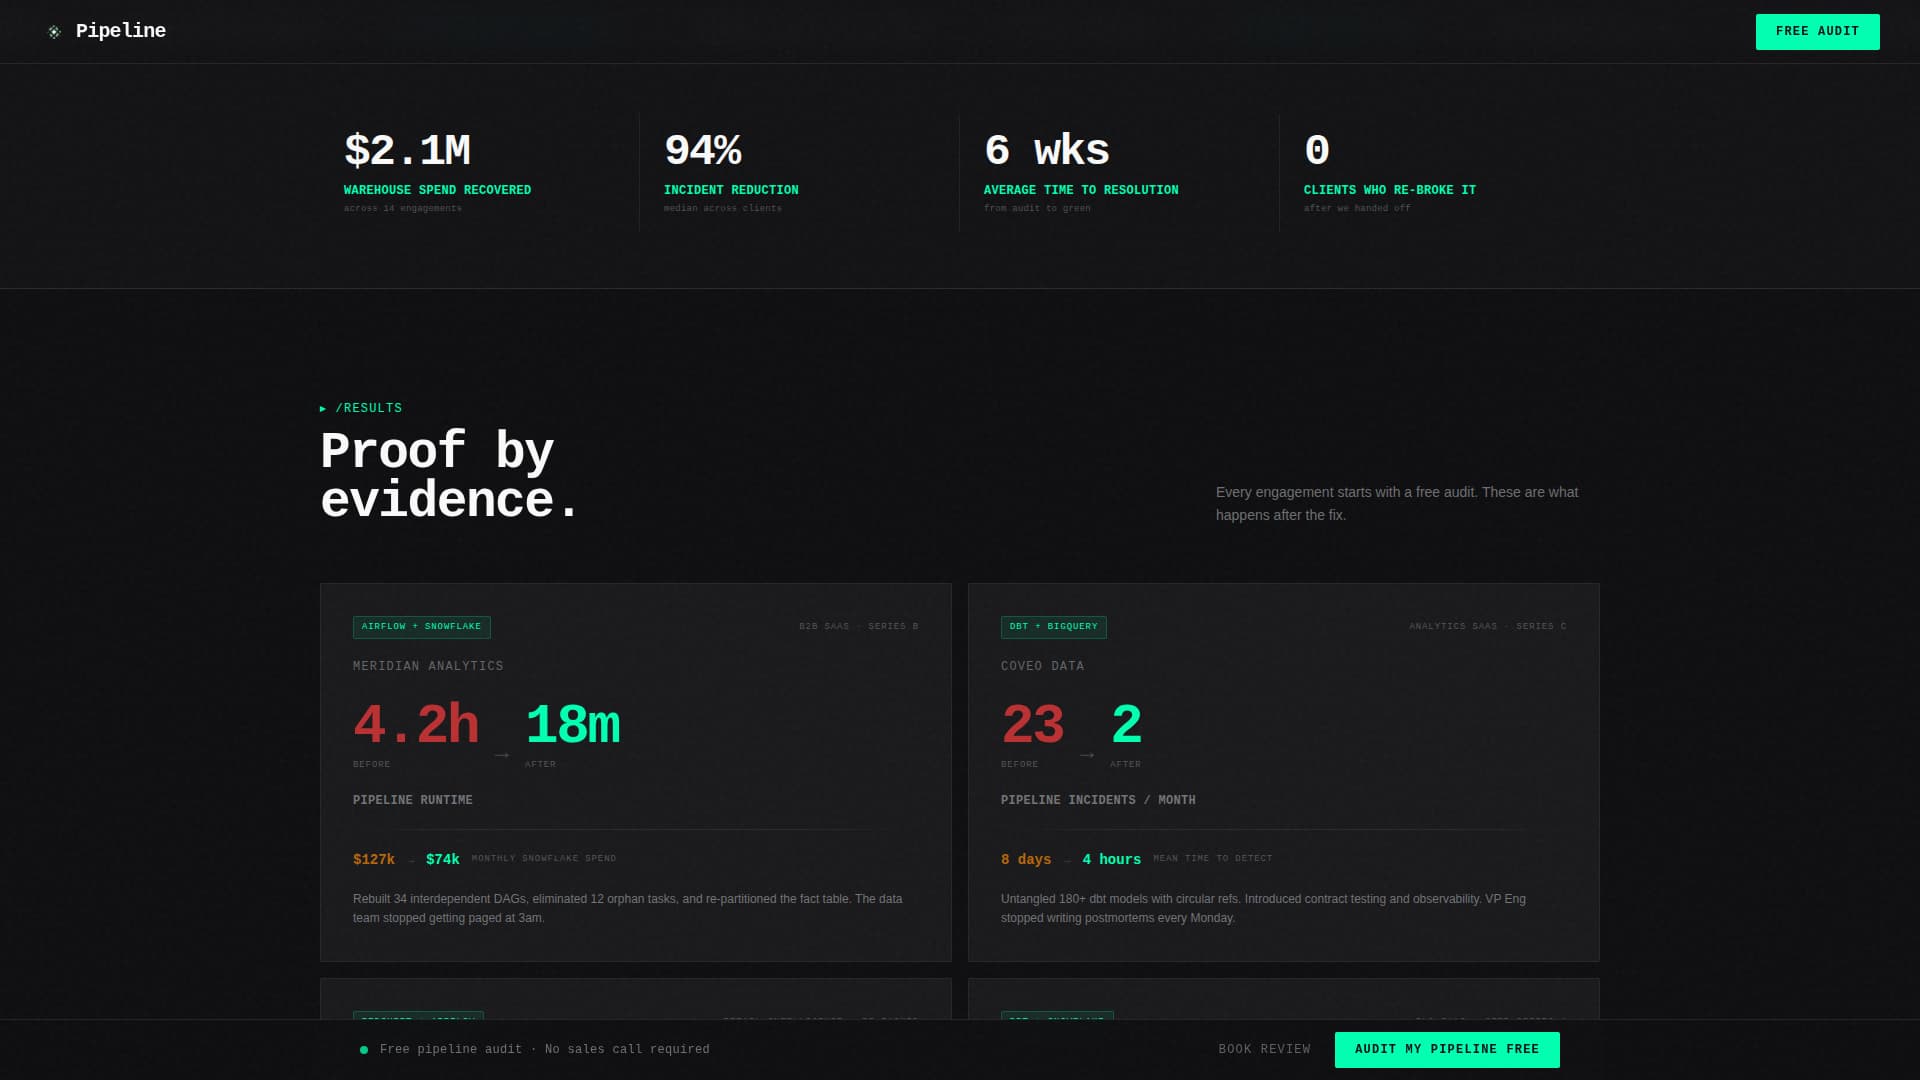Viewport: 1920px width, 1080px height.
Task: Click the $2.1M stat value
Action: 407,151
